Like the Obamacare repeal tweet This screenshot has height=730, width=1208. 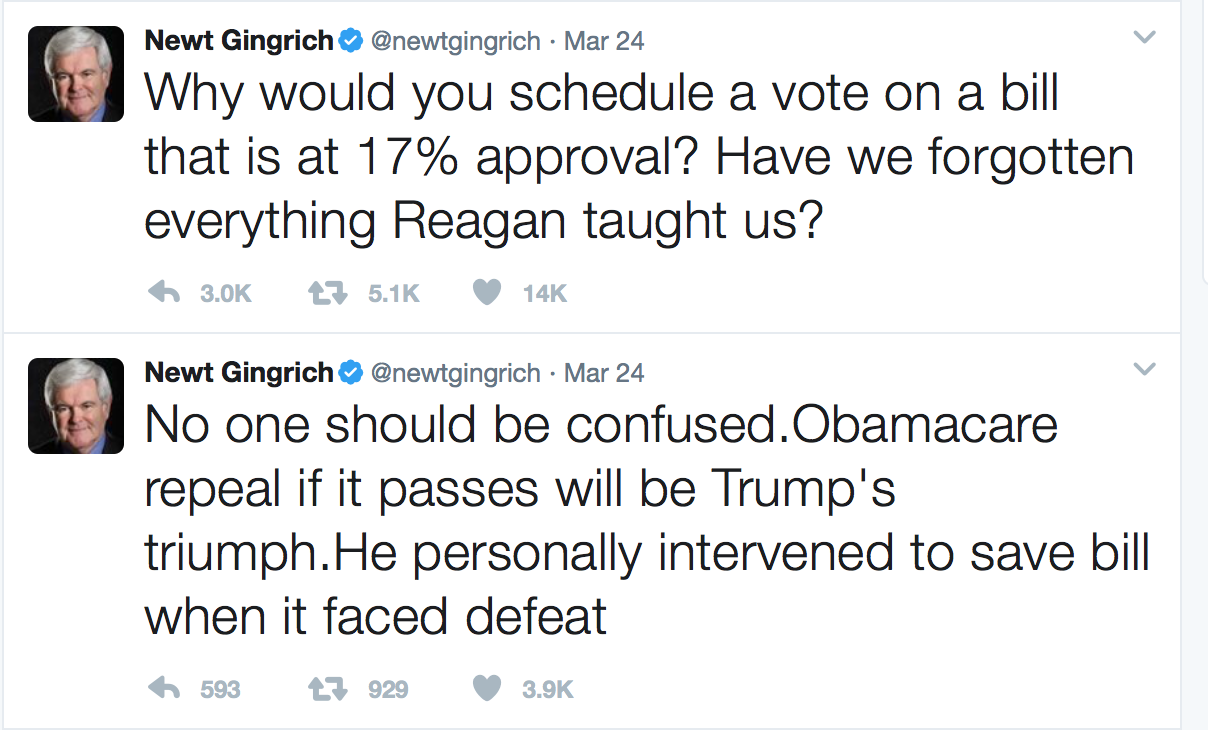click(486, 688)
